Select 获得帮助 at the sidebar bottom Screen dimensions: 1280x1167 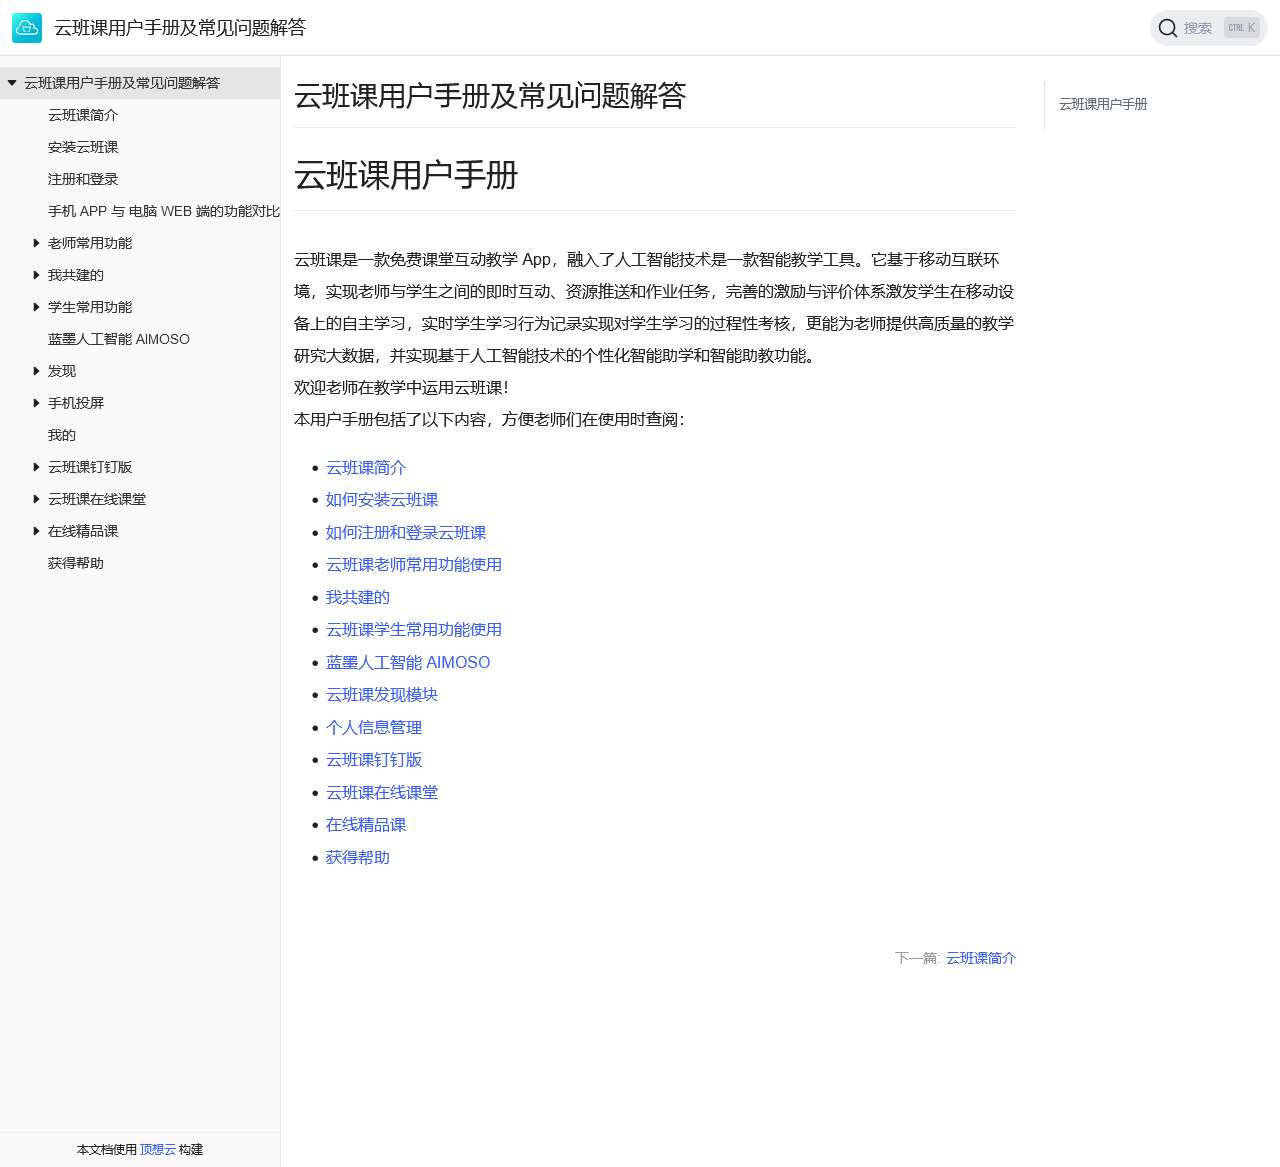(75, 563)
